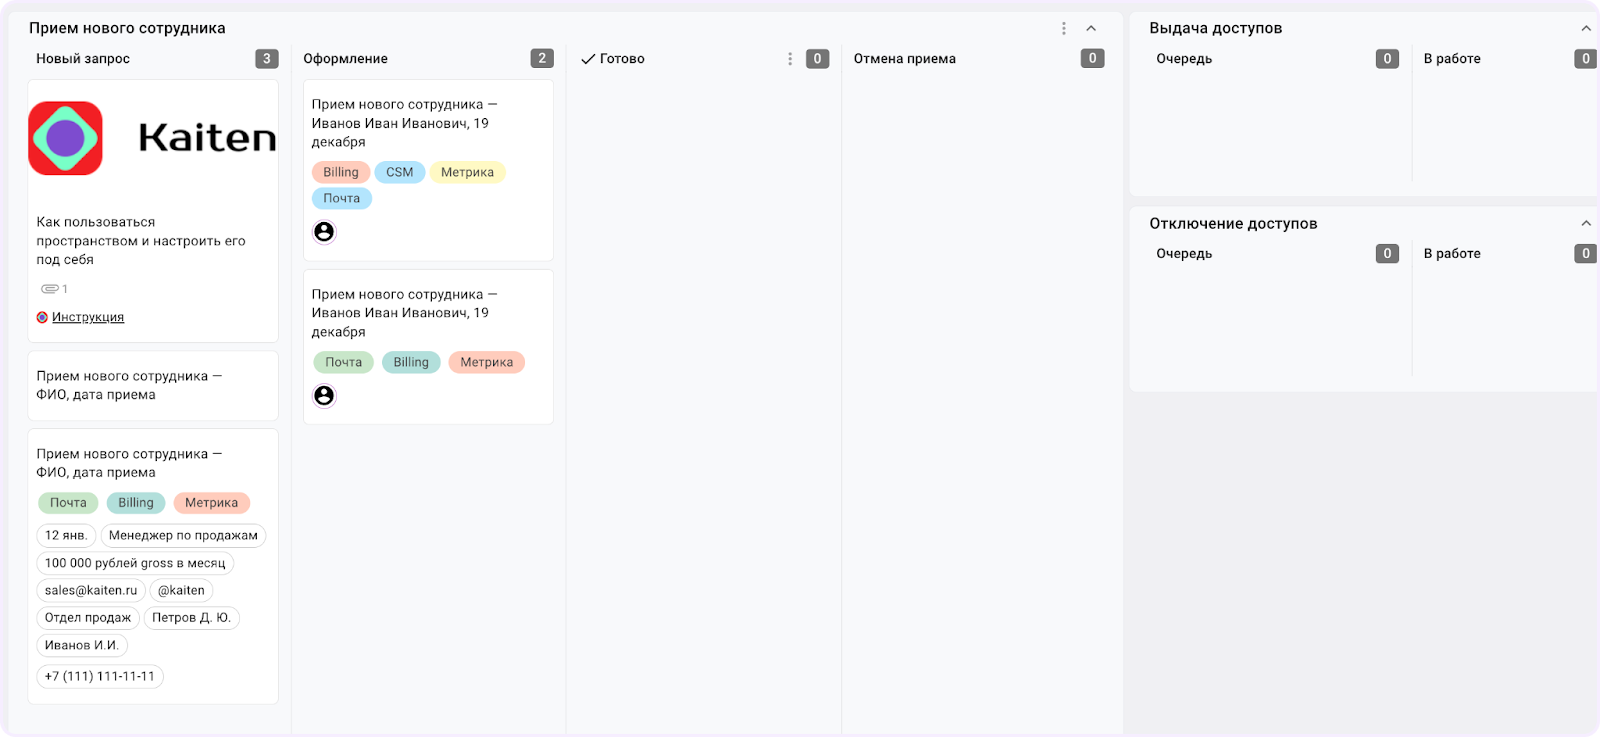The image size is (1600, 737).
Task: Click the blue CSM tag
Action: tap(399, 172)
